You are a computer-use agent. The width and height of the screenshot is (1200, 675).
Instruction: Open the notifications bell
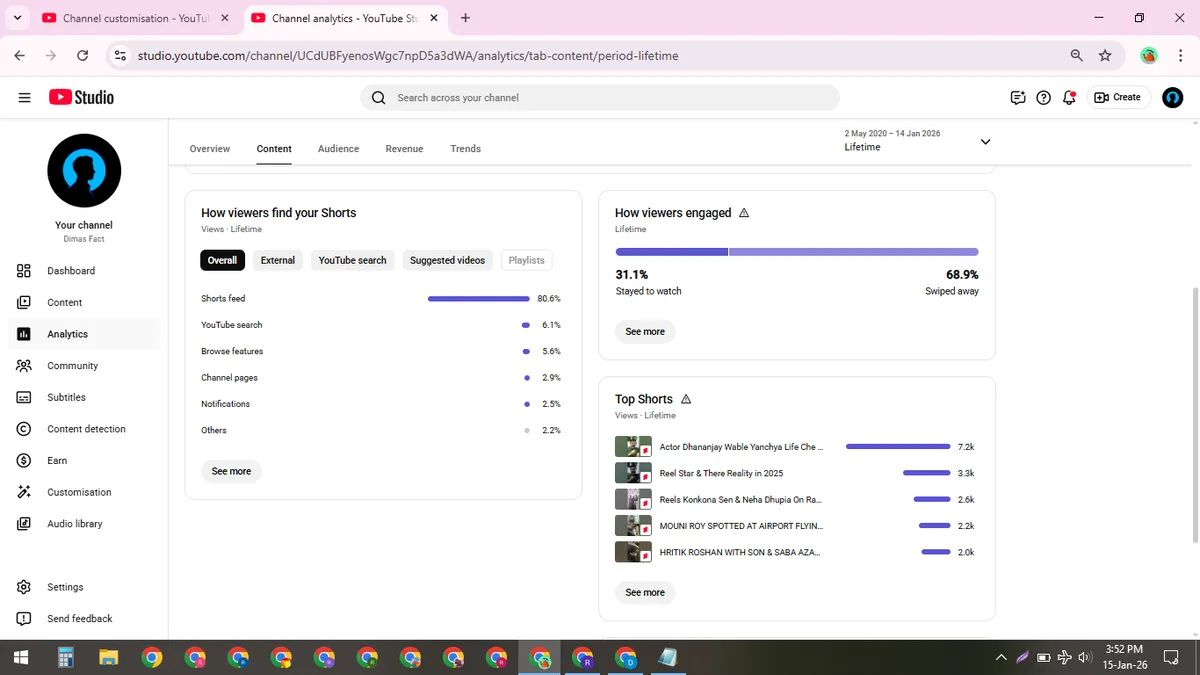1070,97
